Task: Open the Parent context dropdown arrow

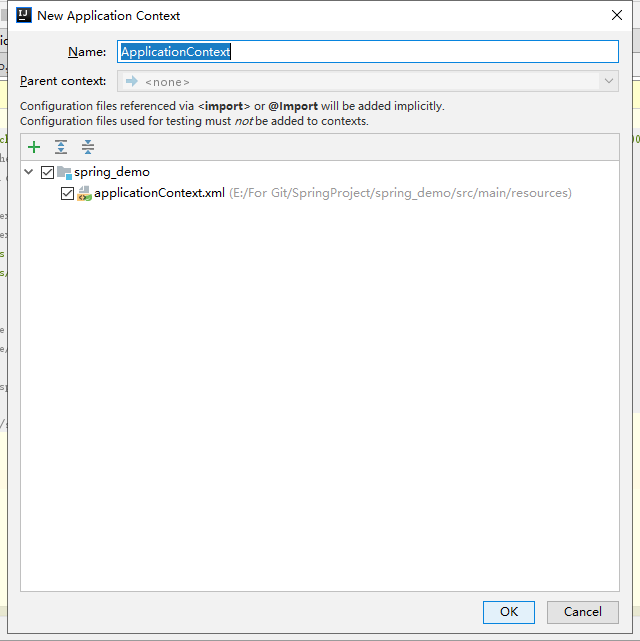Action: [609, 81]
